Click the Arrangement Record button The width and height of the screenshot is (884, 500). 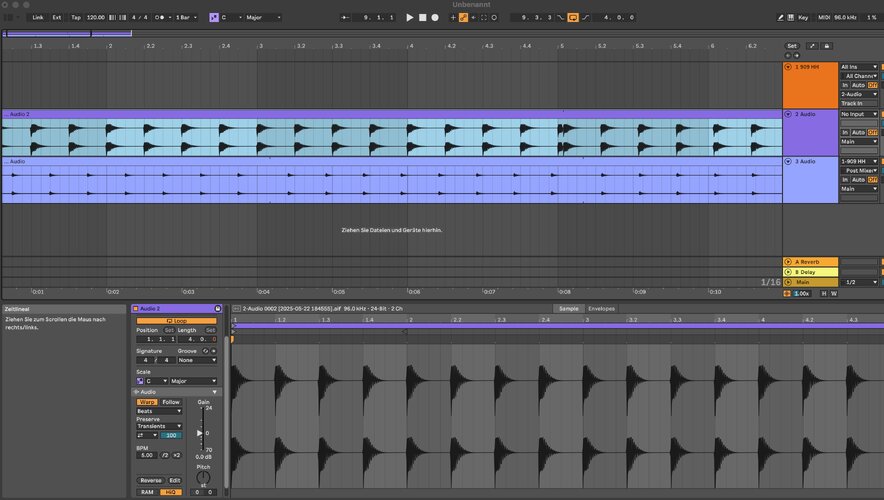[435, 17]
